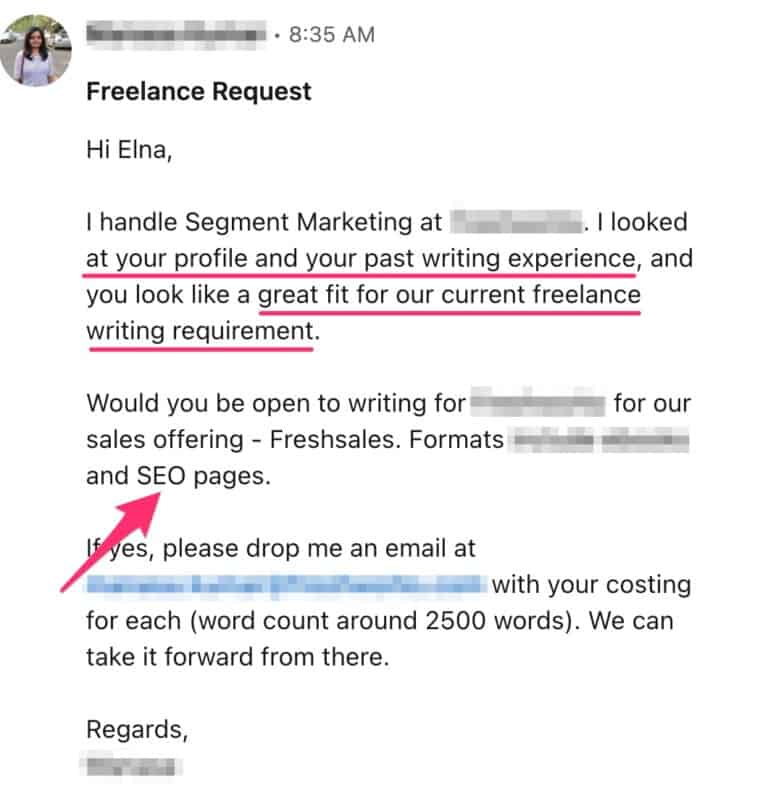Click the "Regards," sign-off
The image size is (768, 793).
pos(137,729)
